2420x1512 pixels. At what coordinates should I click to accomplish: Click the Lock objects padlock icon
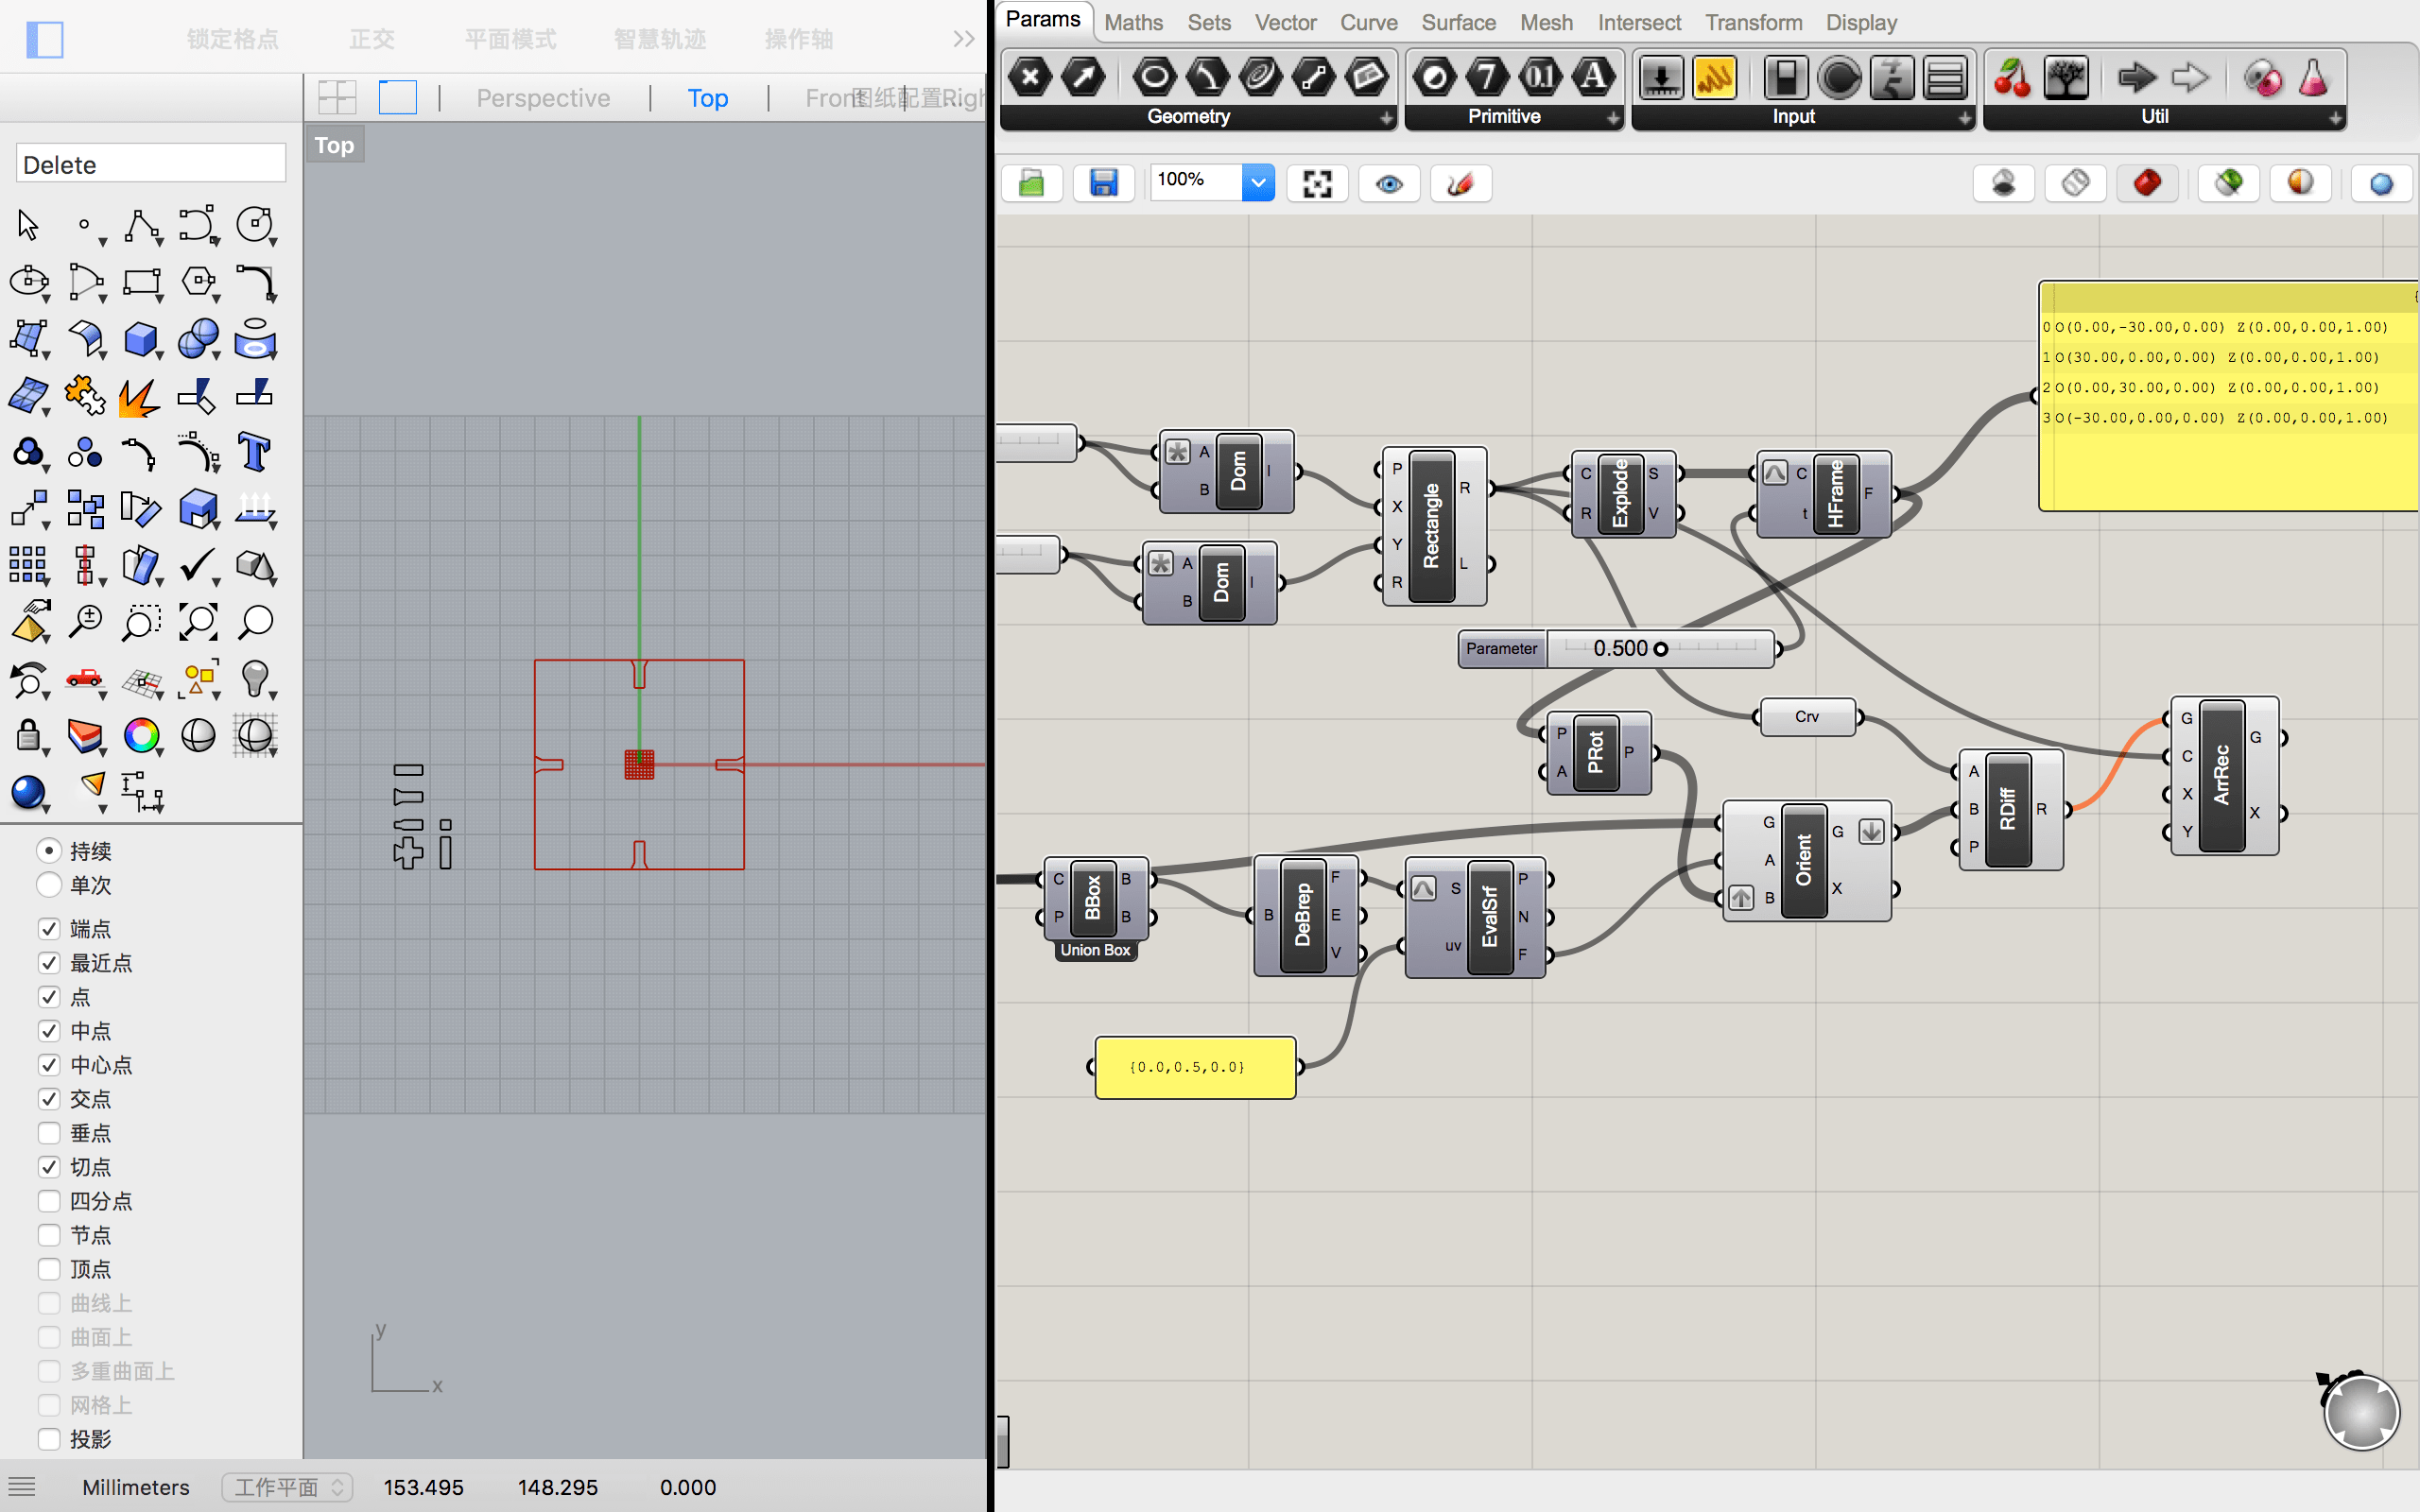coord(28,736)
